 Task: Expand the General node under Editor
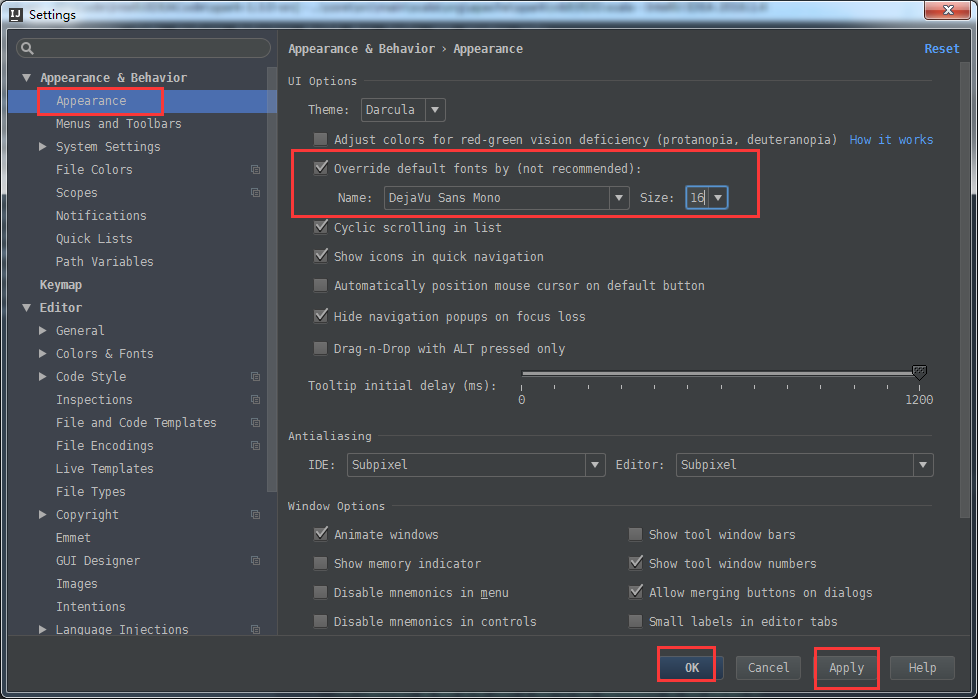[x=42, y=330]
